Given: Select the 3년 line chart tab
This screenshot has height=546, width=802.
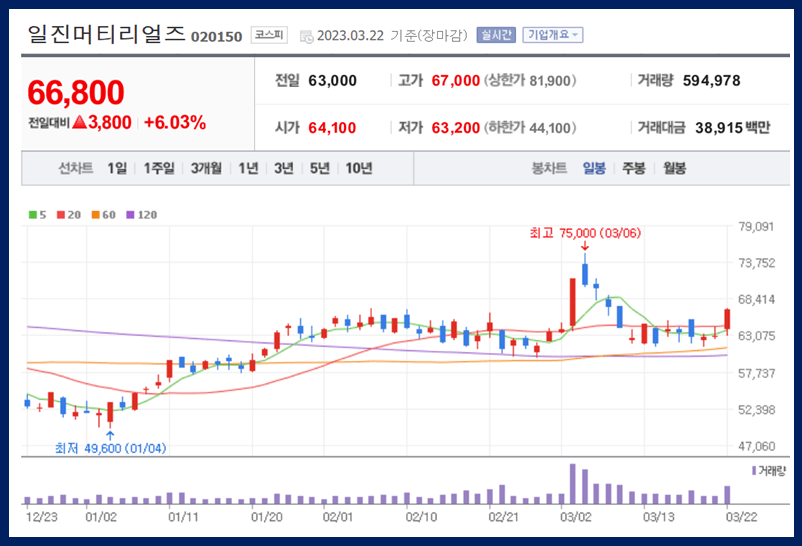Looking at the screenshot, I should pos(284,168).
